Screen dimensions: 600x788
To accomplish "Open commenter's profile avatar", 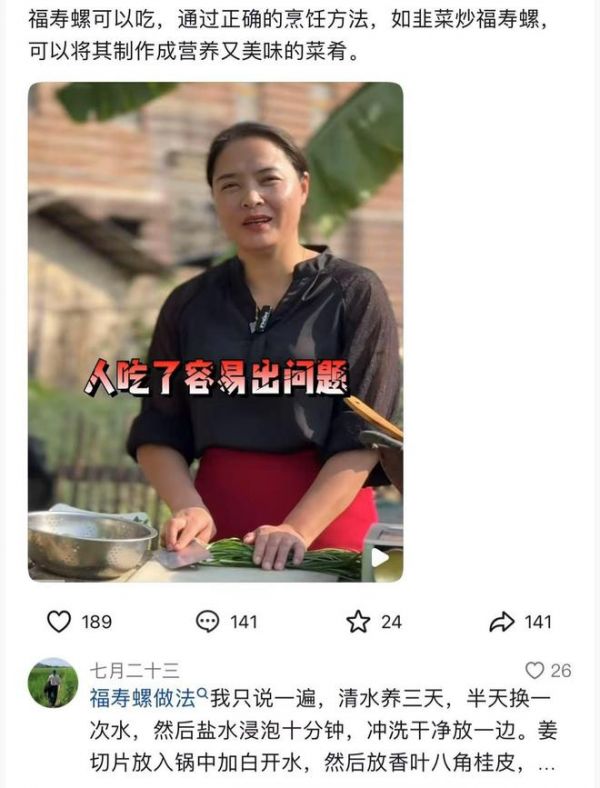I will (53, 682).
